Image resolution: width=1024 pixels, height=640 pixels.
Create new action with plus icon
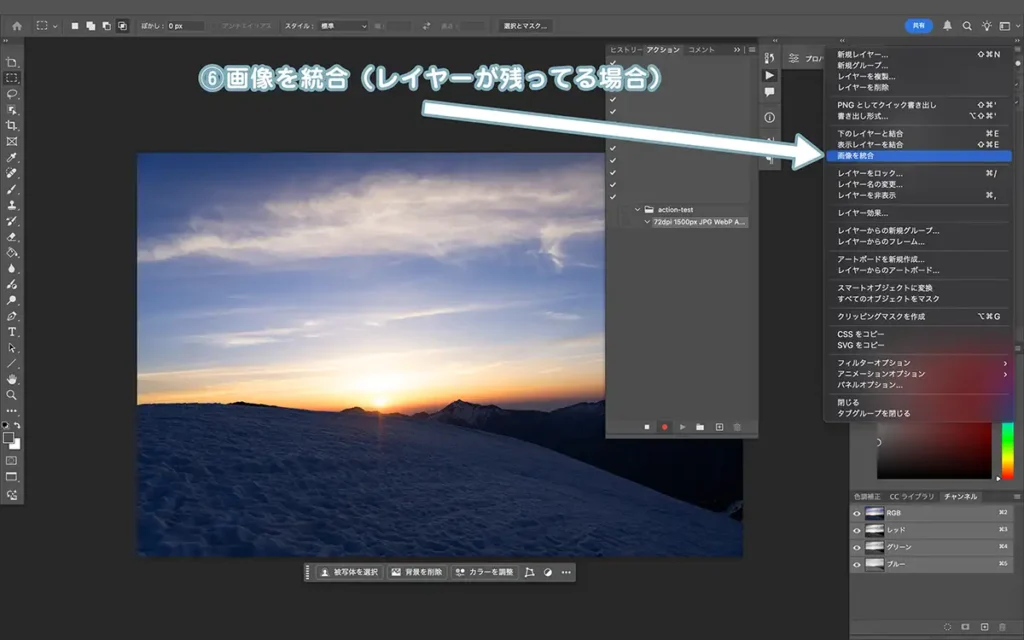pos(719,427)
